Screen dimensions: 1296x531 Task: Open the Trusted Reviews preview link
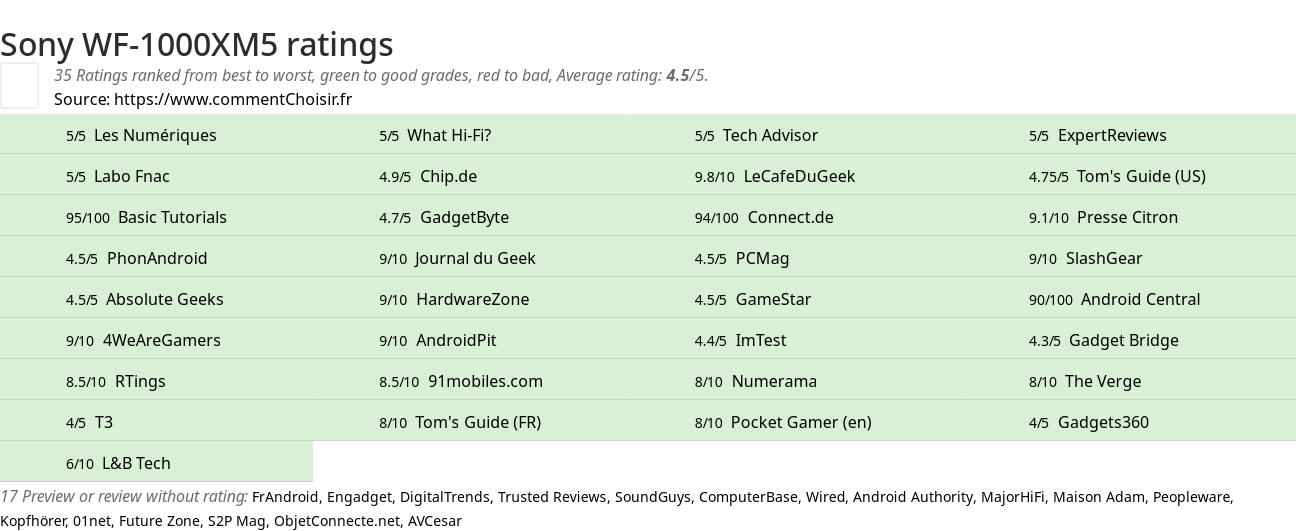coord(552,497)
